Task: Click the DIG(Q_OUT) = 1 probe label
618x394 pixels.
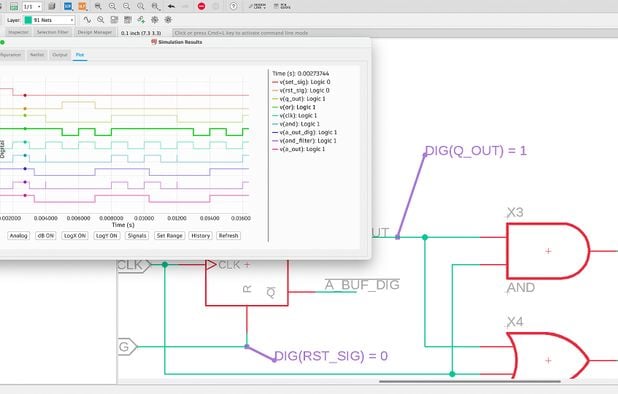Action: pos(475,151)
